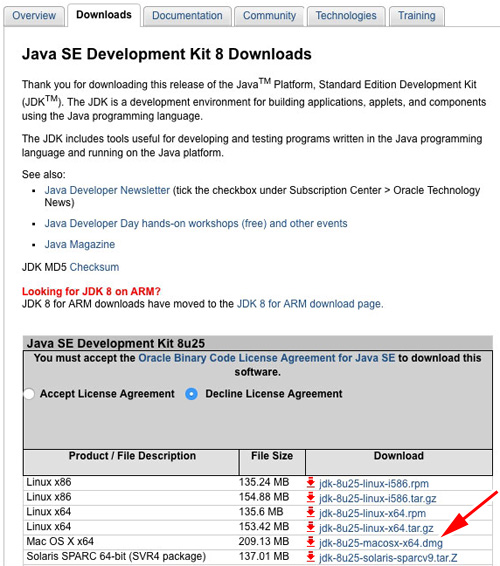Click download icon for linux-i586.tar.gz
The width and height of the screenshot is (500, 566).
coord(310,497)
